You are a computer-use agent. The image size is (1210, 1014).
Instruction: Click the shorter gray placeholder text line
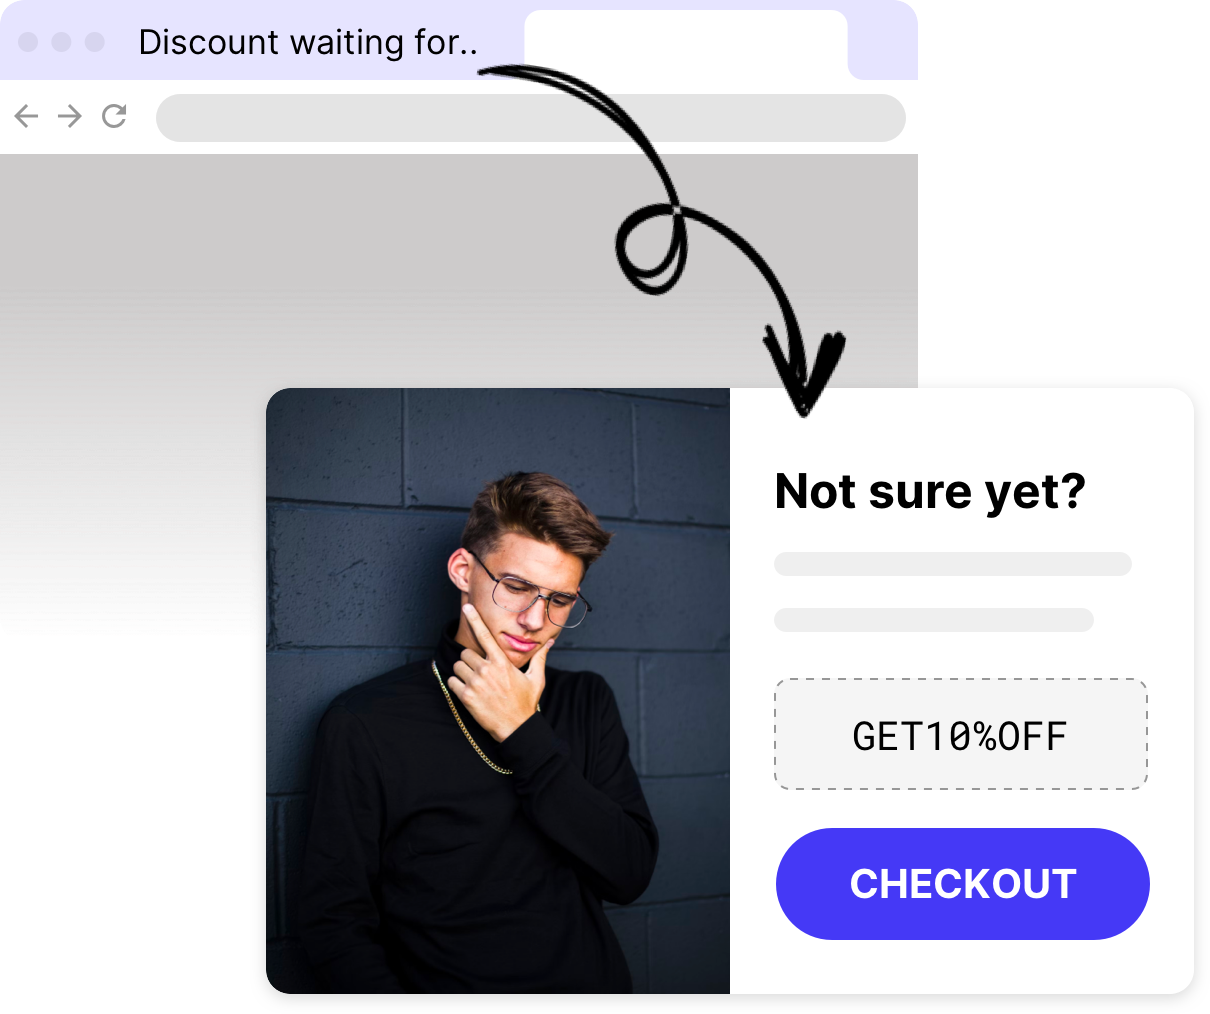pos(934,620)
